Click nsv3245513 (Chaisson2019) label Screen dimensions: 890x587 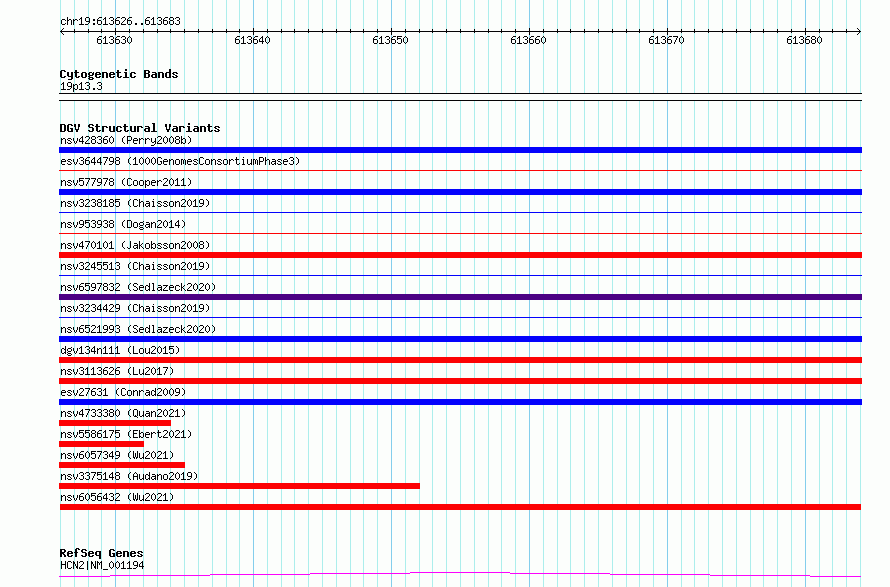[135, 266]
